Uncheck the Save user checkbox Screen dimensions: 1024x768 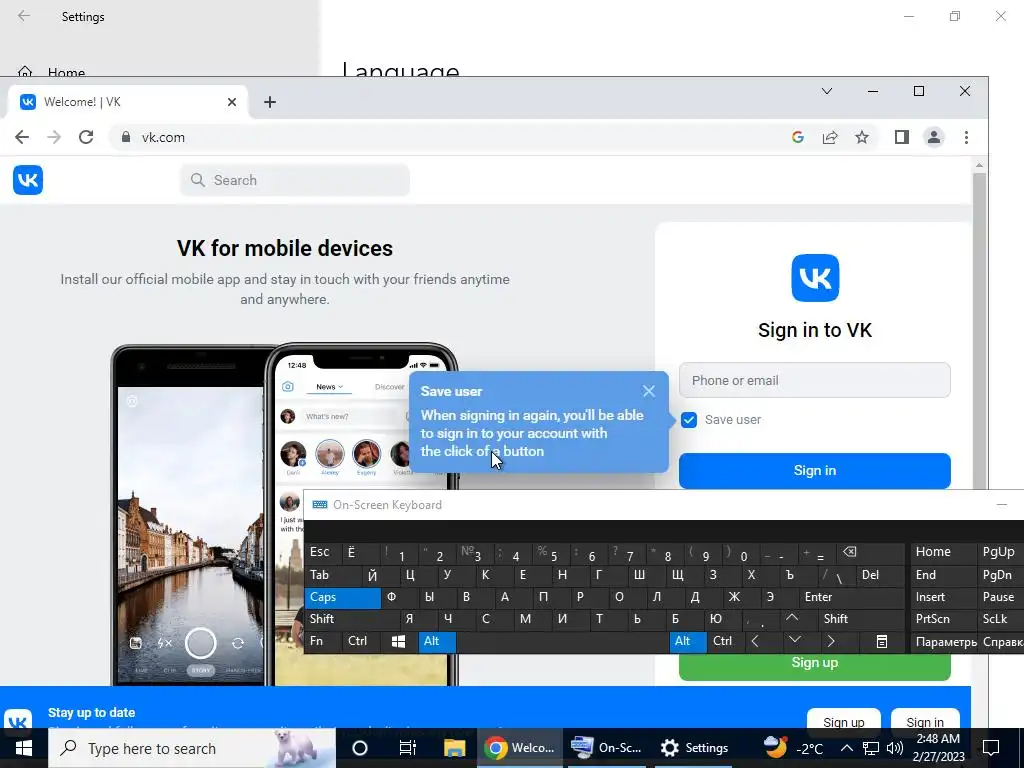[689, 420]
